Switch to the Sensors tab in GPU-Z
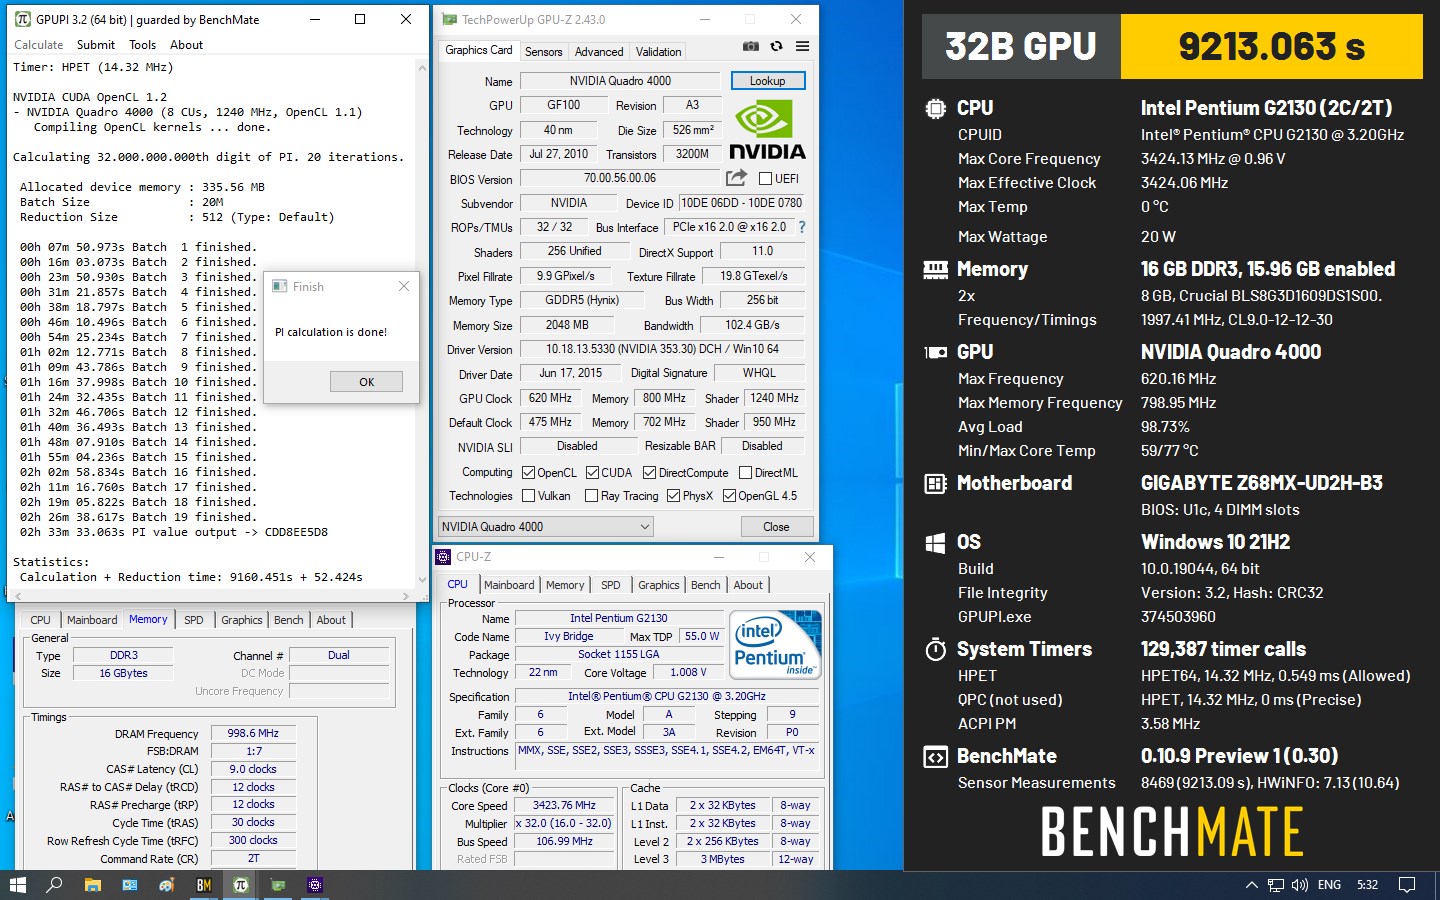 543,52
